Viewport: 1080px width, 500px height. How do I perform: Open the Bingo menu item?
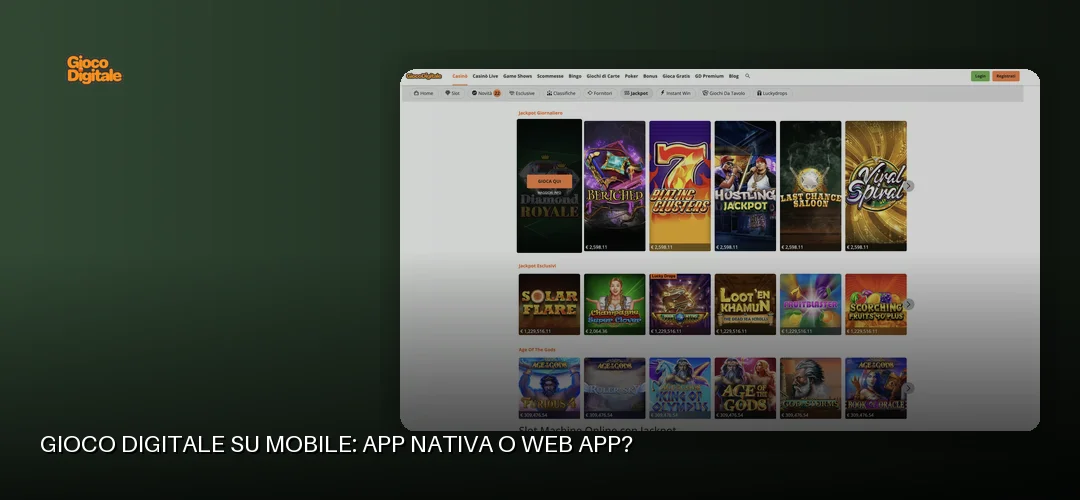575,76
